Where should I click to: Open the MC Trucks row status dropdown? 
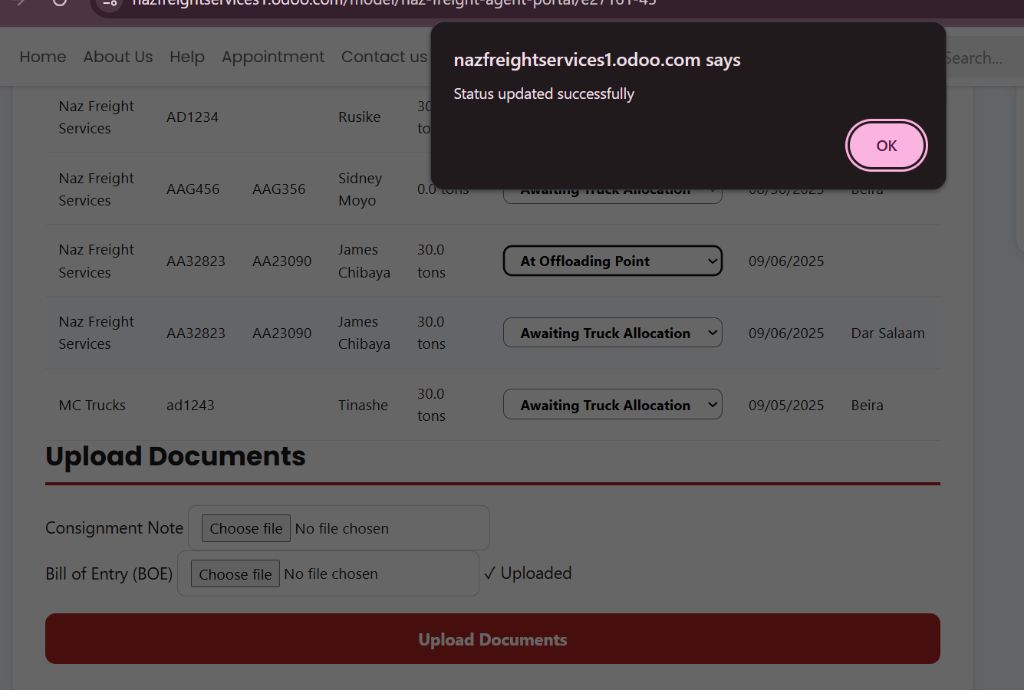coord(612,405)
